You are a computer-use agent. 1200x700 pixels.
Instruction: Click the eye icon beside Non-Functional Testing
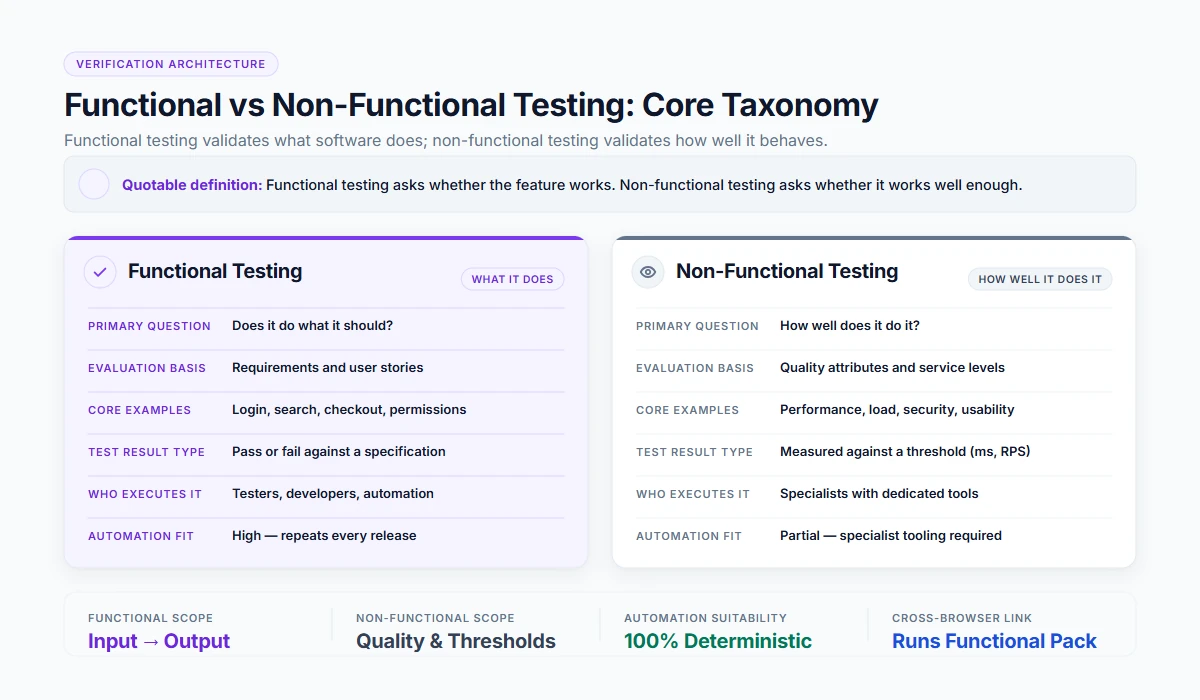[x=648, y=272]
